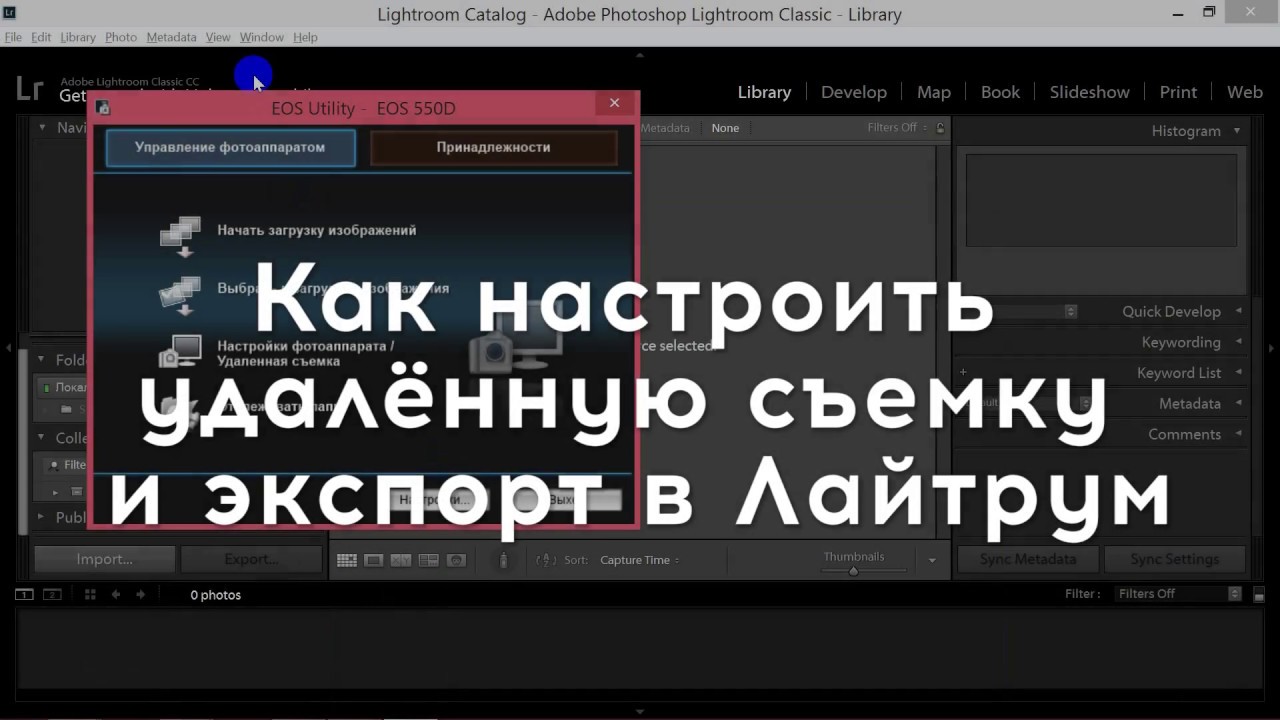Viewport: 1280px width, 720px height.
Task: Collapse right panels via right edge arrow
Action: [x=1272, y=348]
